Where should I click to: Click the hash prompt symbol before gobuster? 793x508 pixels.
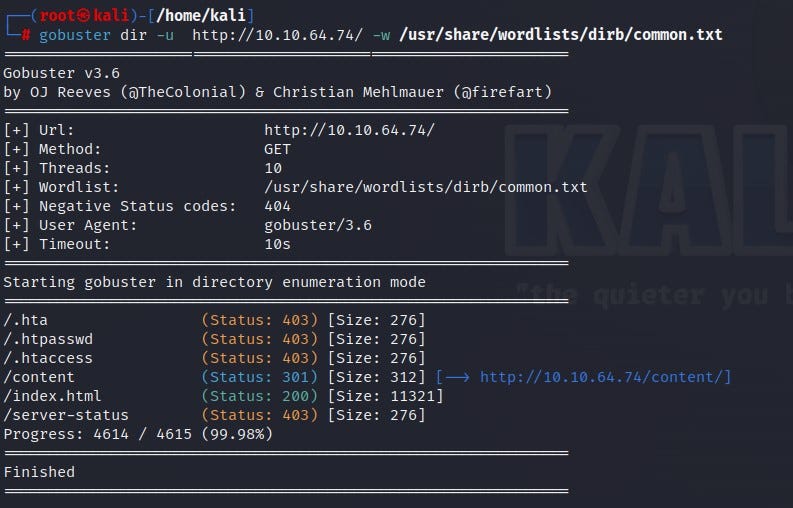(x=27, y=35)
